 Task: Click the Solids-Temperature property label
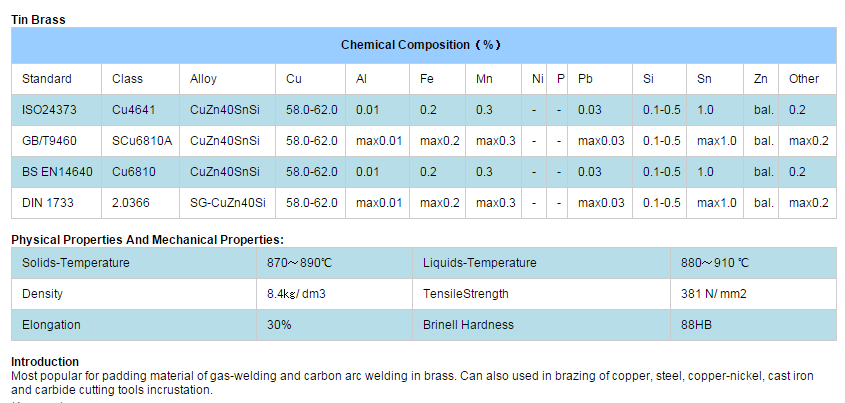(x=76, y=263)
